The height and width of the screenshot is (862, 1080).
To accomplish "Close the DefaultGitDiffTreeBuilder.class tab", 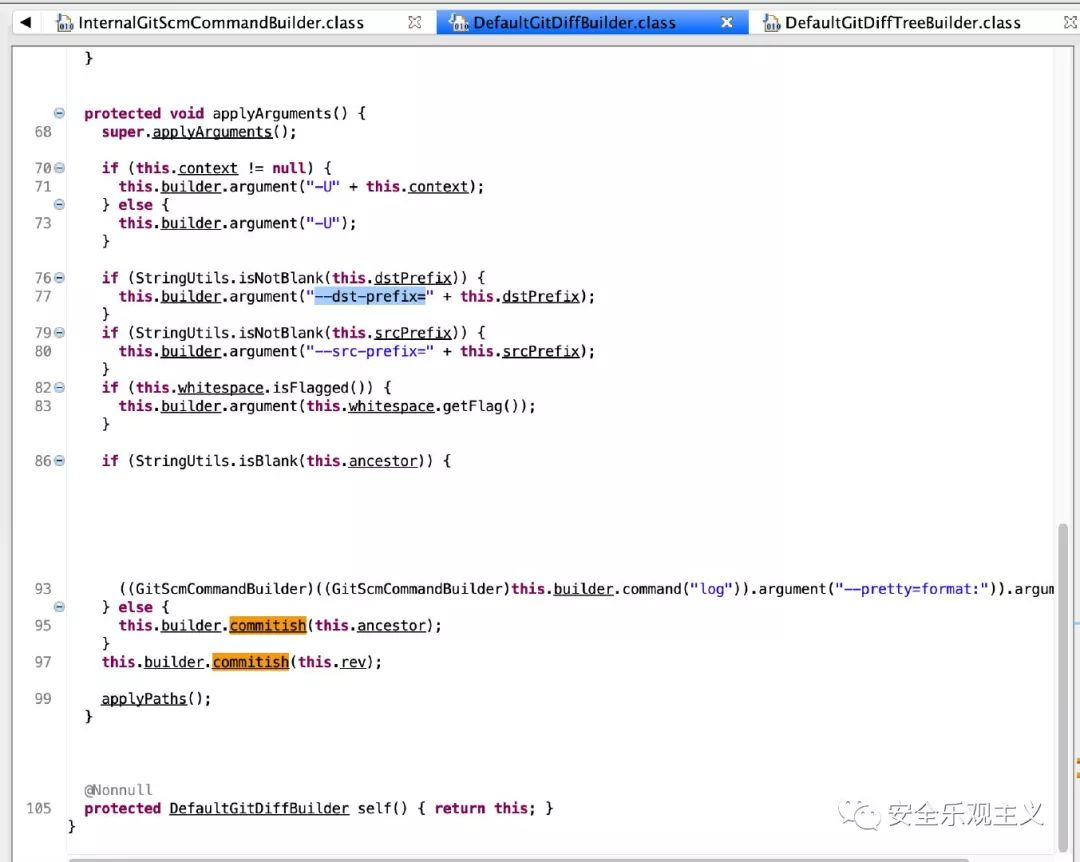I will click(1070, 23).
